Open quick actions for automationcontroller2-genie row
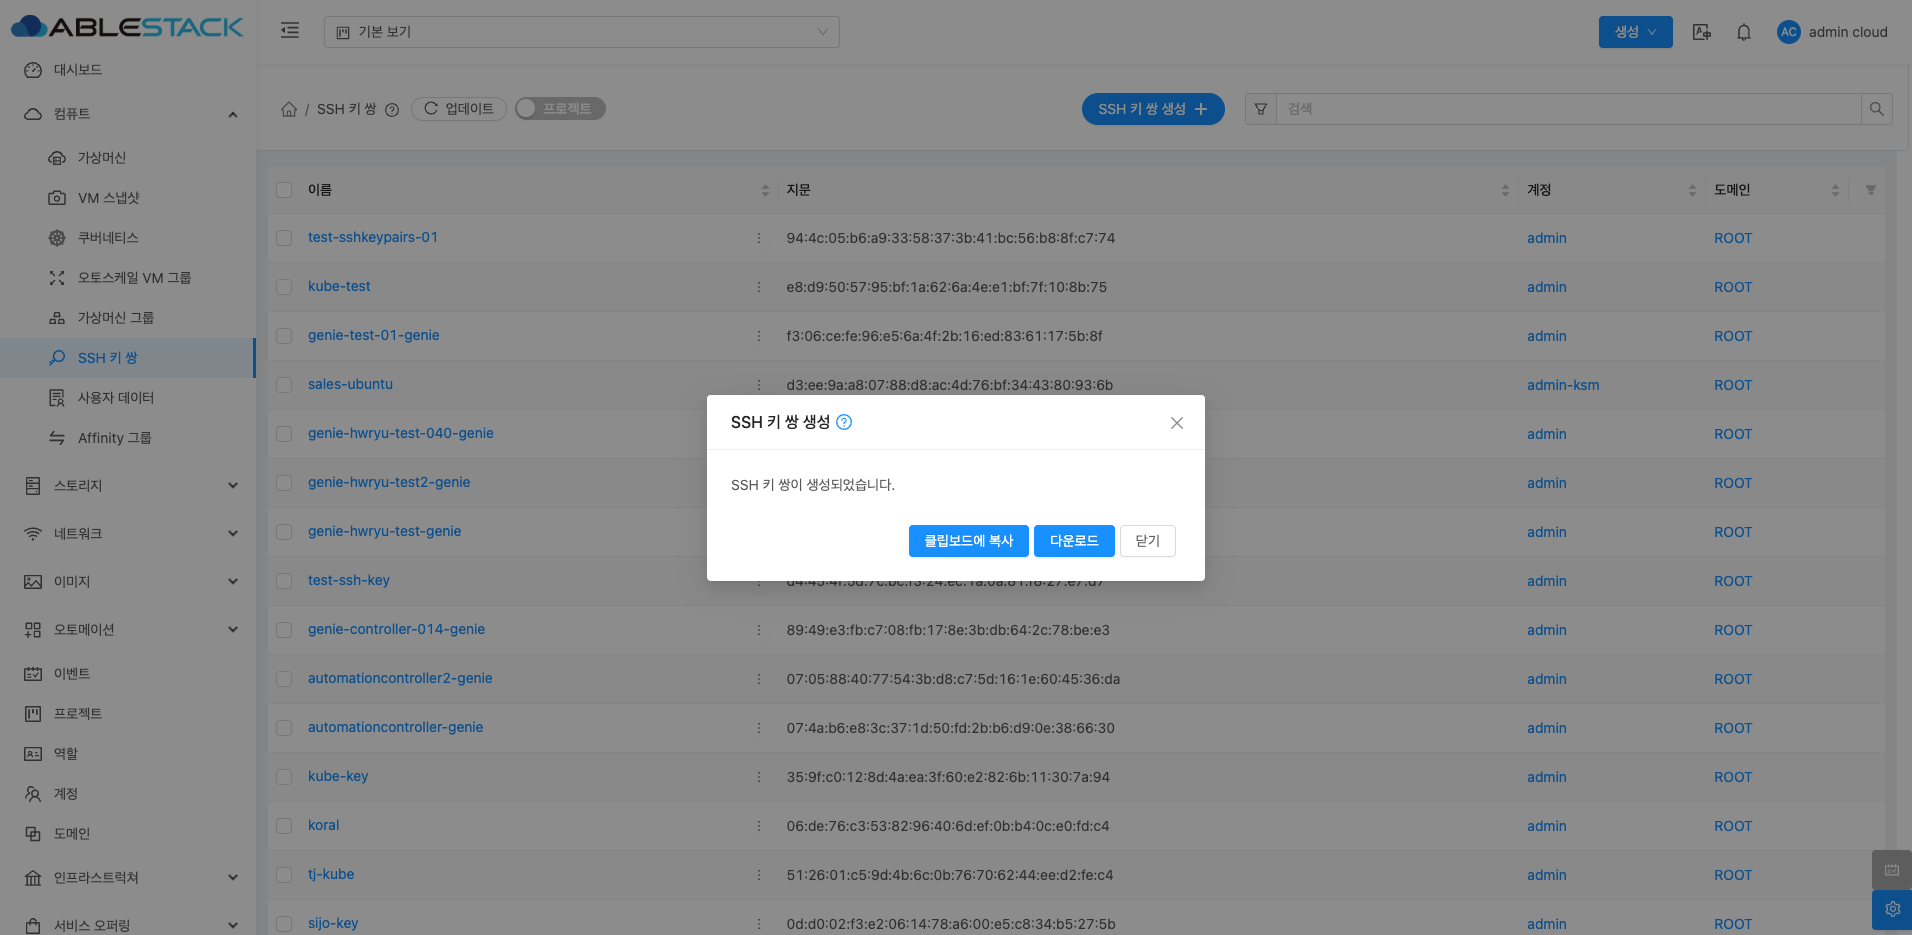This screenshot has width=1912, height=935. coord(759,679)
